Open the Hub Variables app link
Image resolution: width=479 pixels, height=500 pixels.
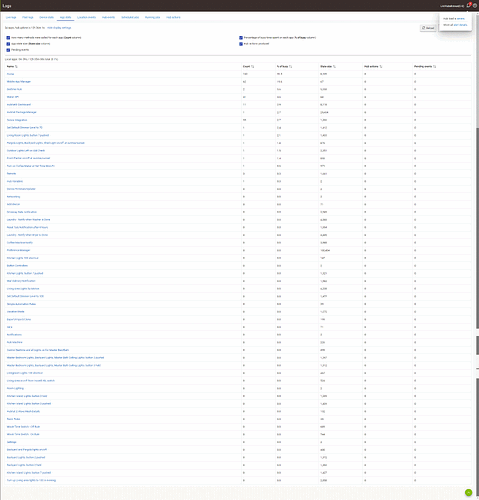pos(15,181)
